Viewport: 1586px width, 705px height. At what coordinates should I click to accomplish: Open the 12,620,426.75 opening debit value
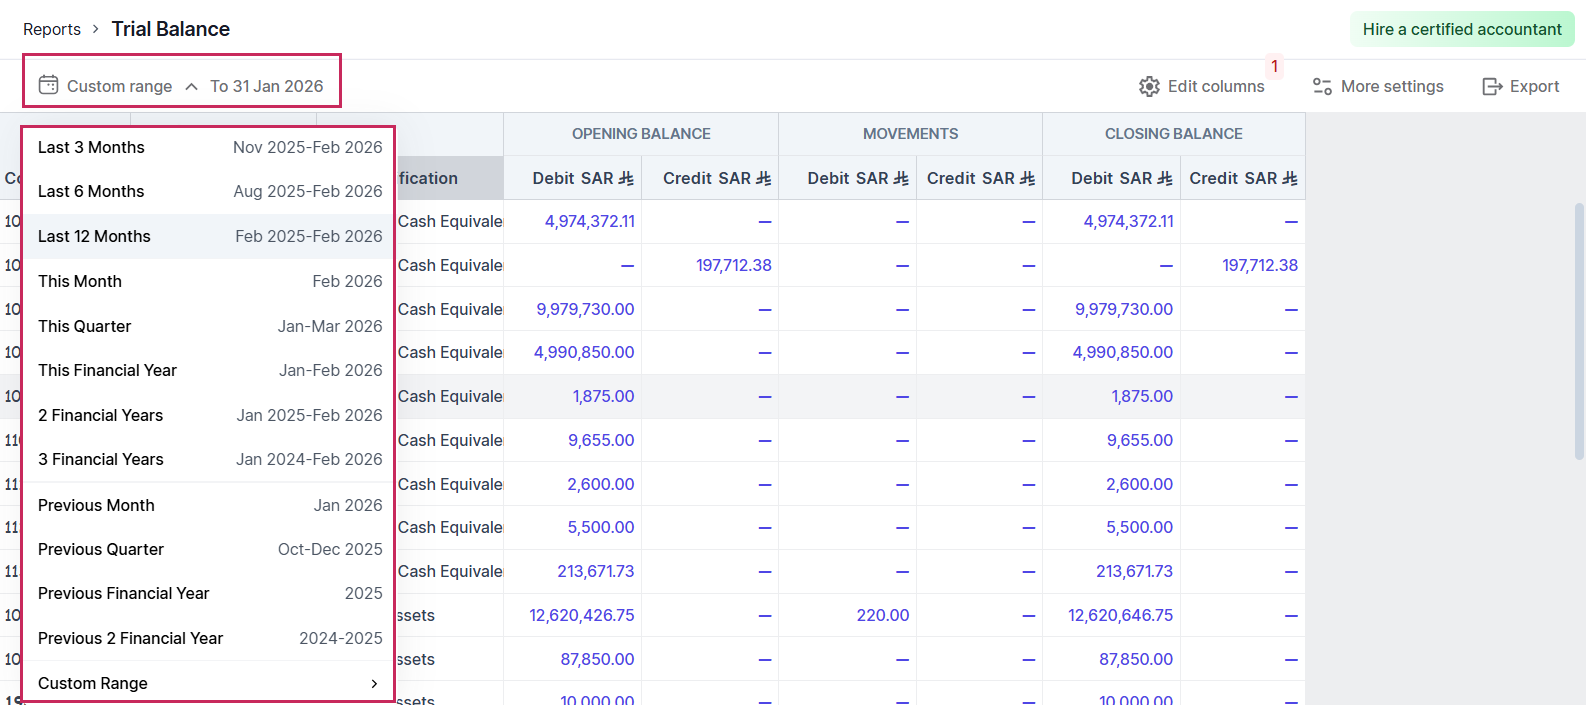click(x=581, y=615)
